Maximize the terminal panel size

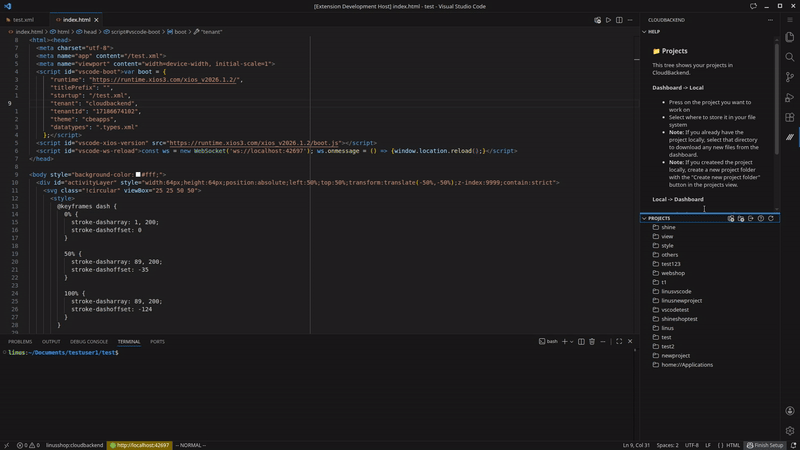tap(619, 341)
